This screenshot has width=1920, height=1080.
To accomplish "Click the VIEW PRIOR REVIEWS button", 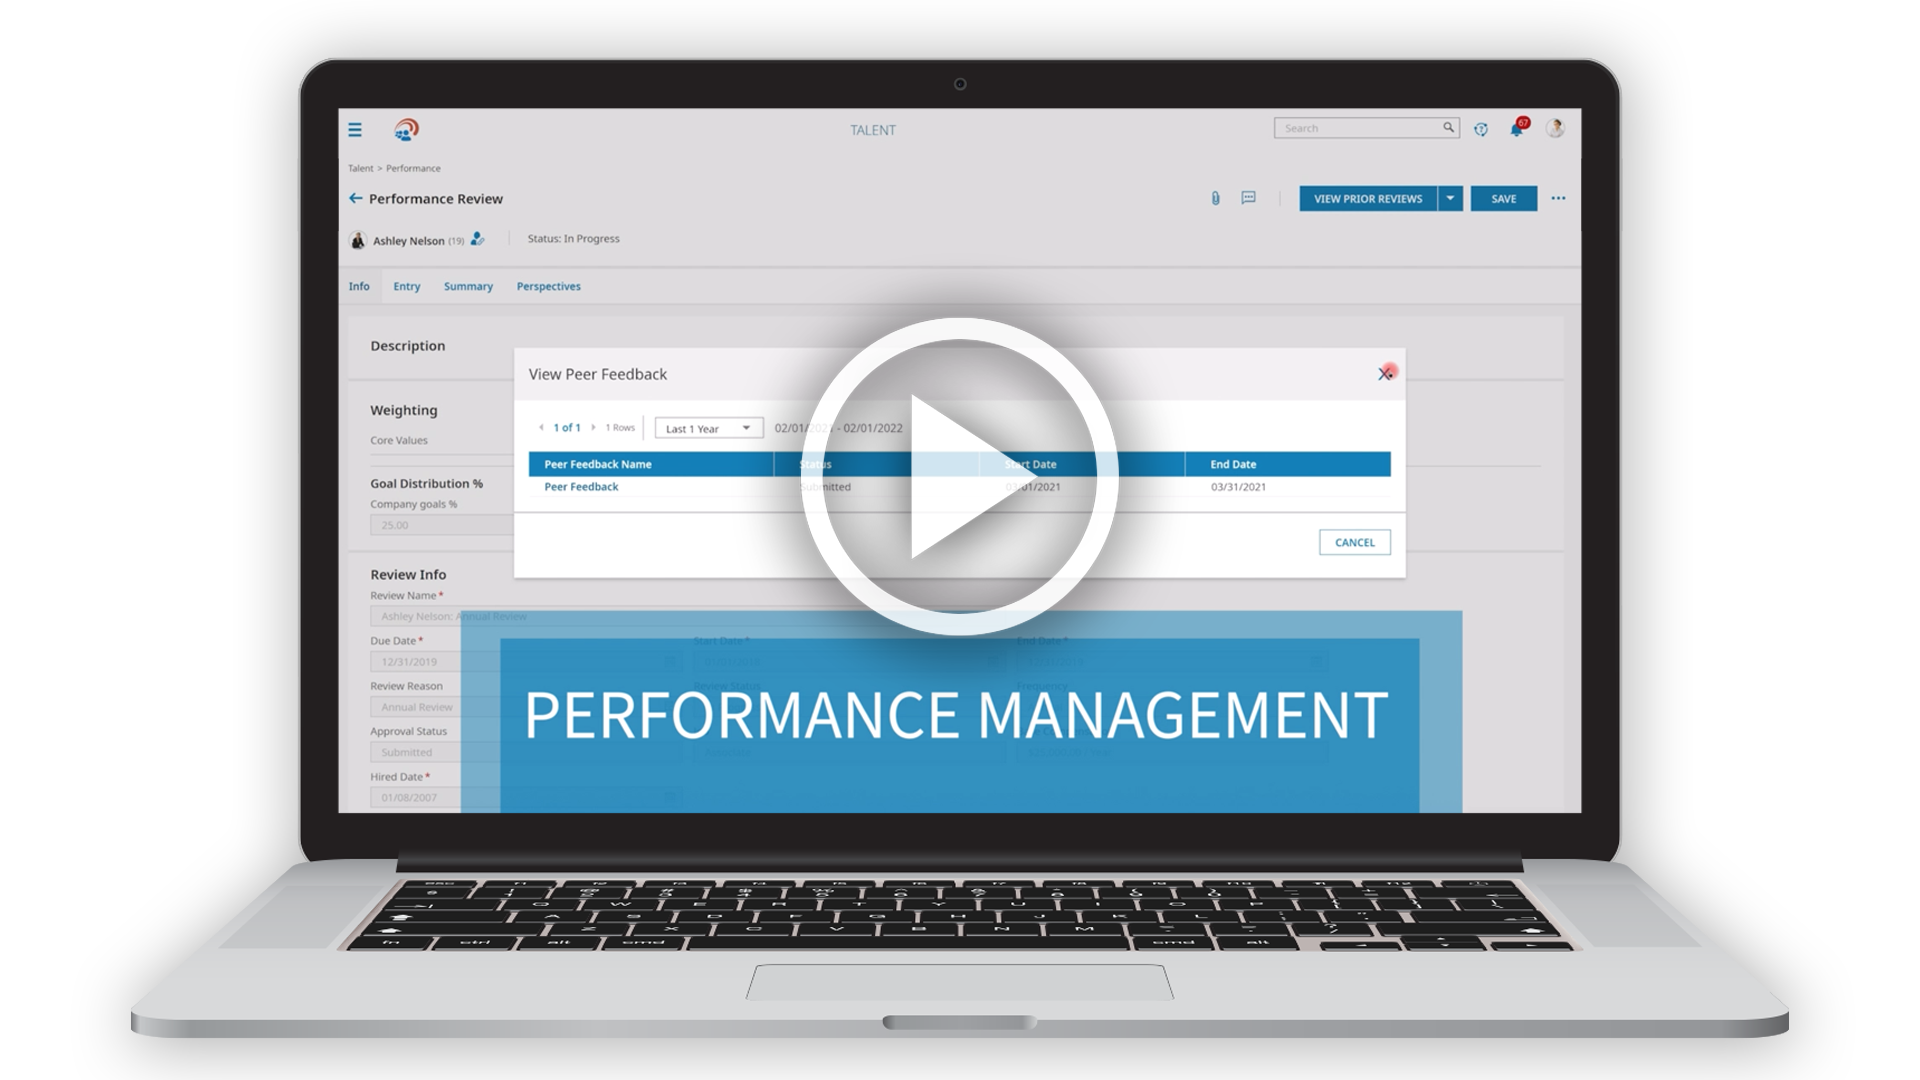I will 1367,198.
